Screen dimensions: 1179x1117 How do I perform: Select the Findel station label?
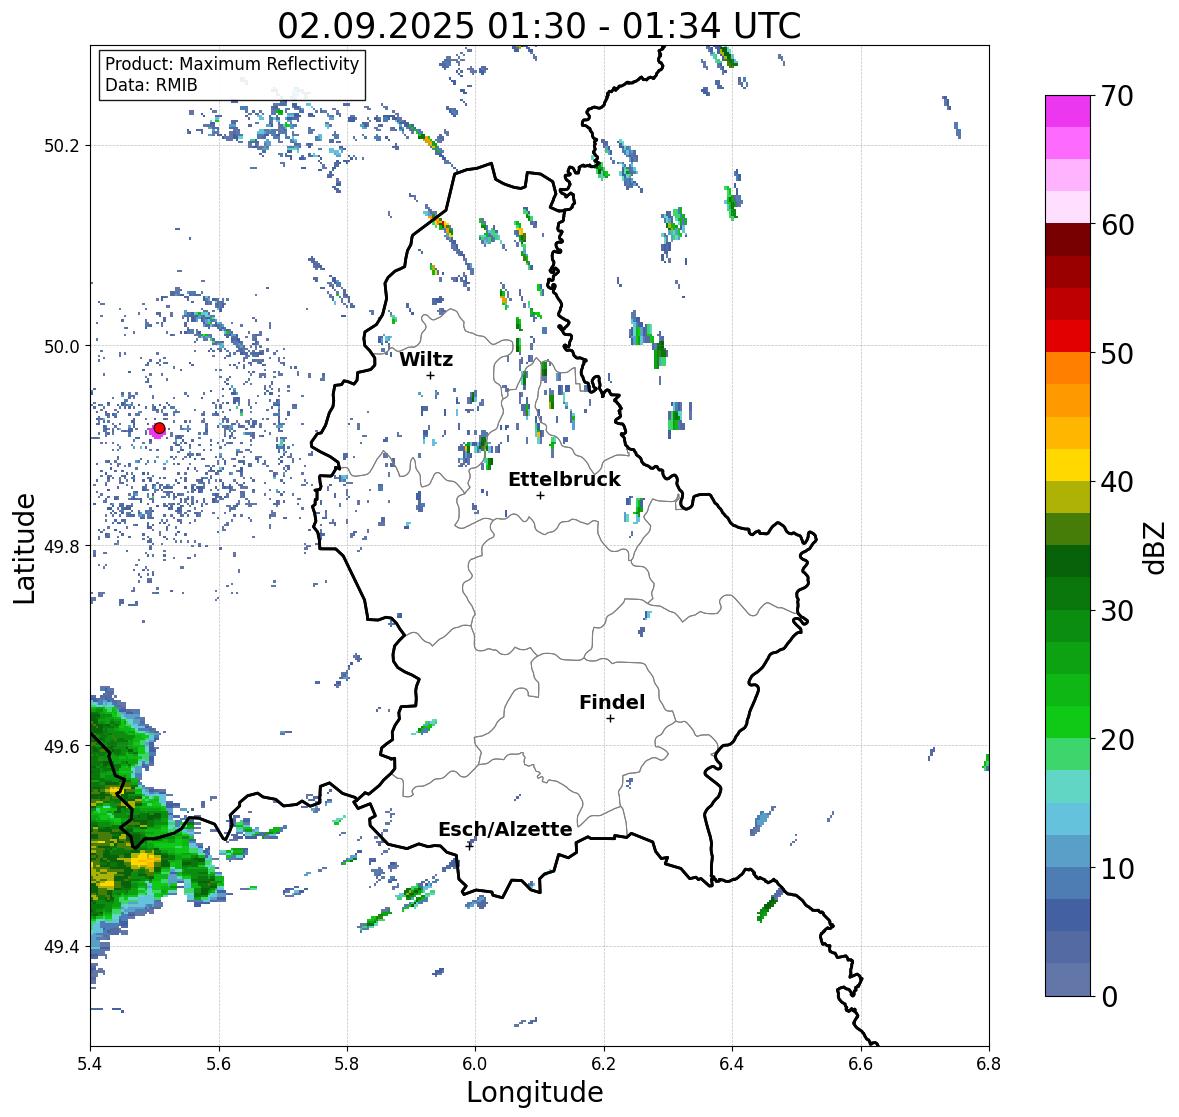click(612, 702)
